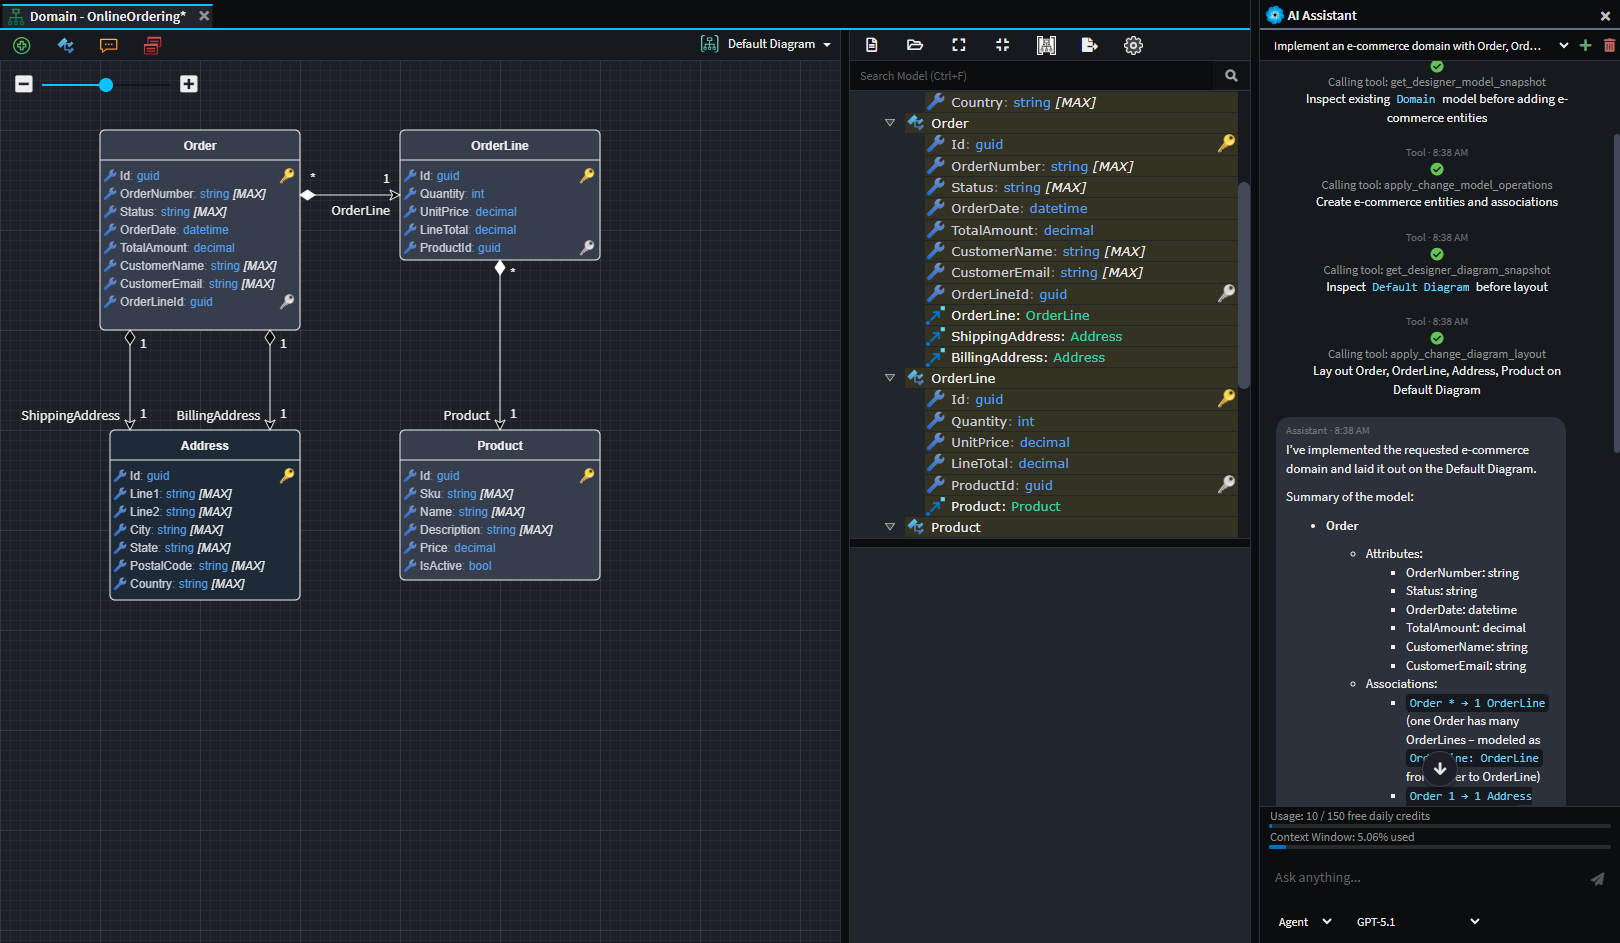Collapse the Order node in the model tree
This screenshot has width=1620, height=943.
click(890, 123)
